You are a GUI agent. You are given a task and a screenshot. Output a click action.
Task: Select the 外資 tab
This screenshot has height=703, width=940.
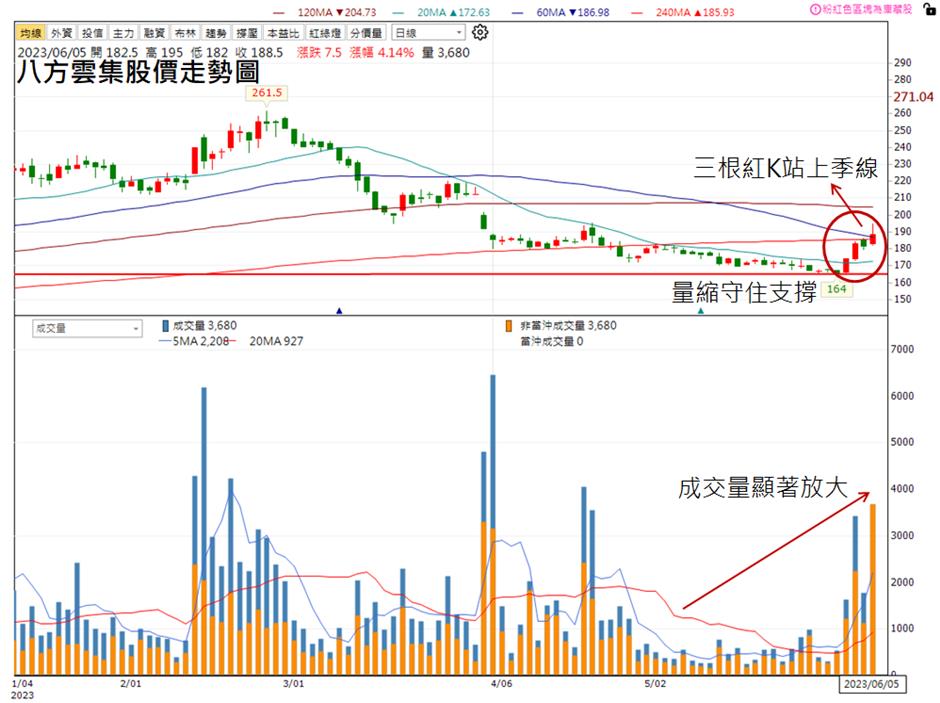tap(61, 32)
